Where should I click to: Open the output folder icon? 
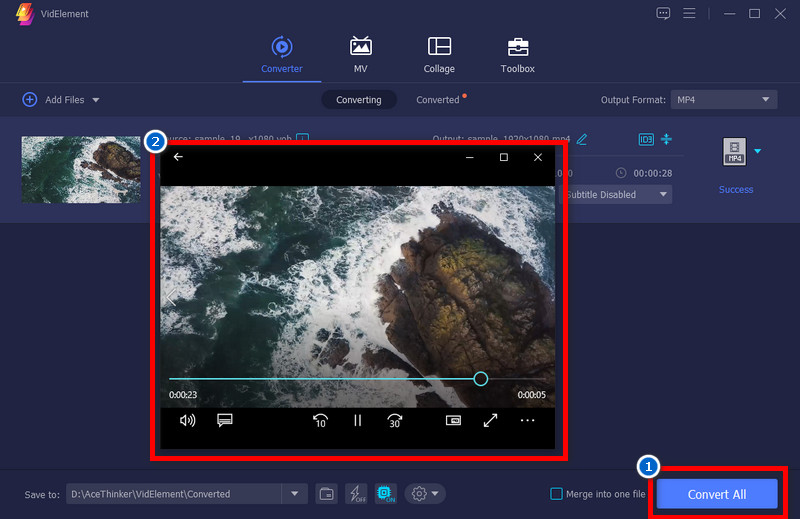(x=326, y=494)
